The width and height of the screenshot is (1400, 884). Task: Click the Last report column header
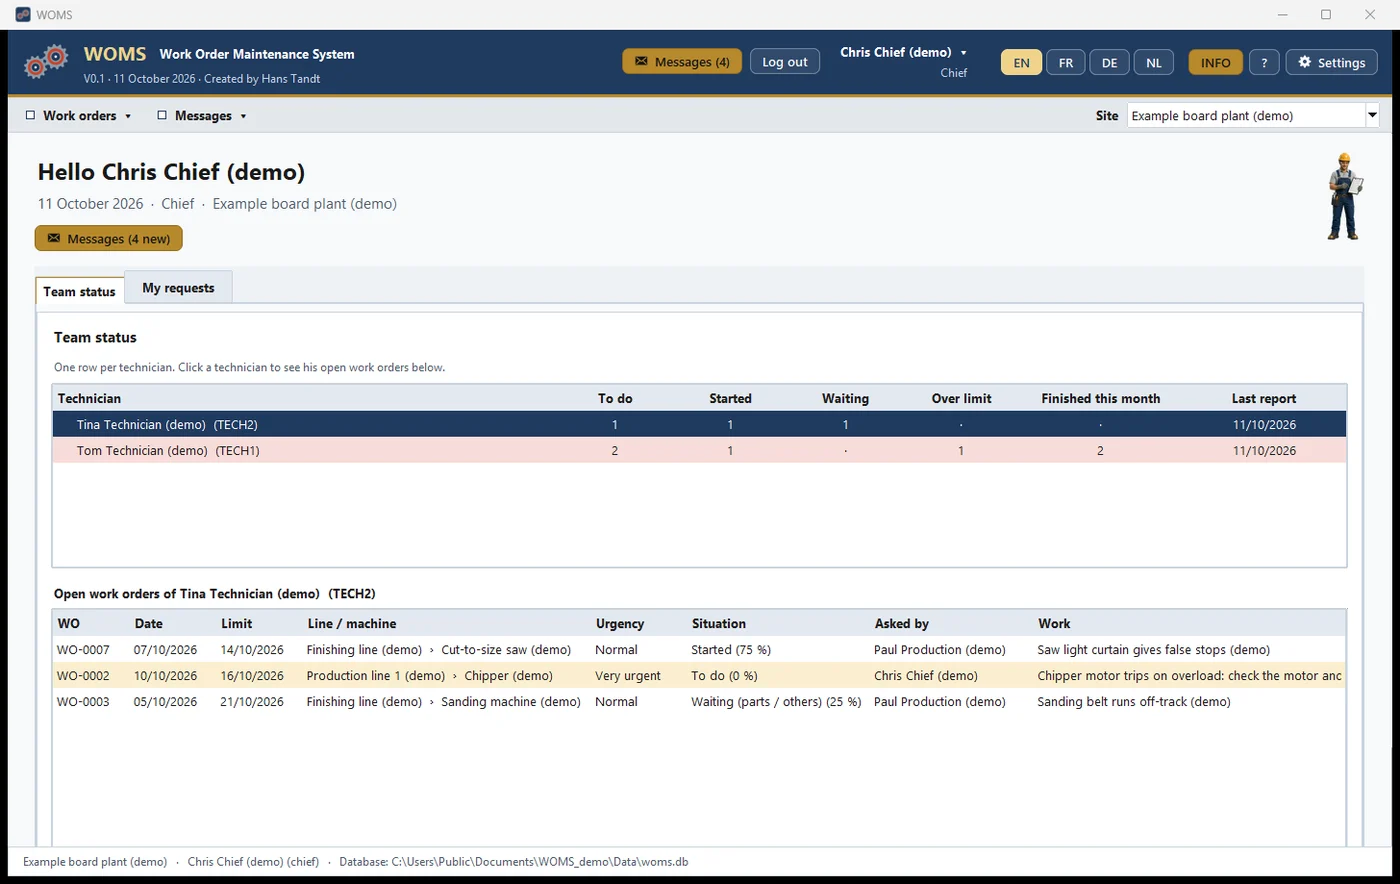tap(1264, 398)
